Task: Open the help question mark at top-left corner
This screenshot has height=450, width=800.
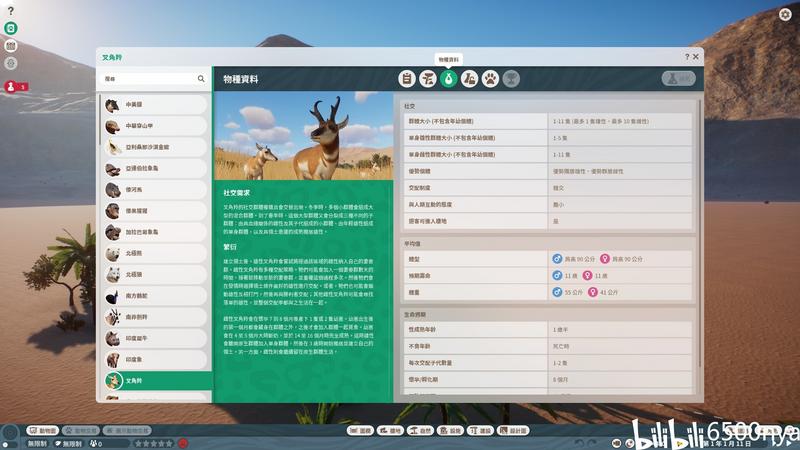Action: tap(10, 11)
